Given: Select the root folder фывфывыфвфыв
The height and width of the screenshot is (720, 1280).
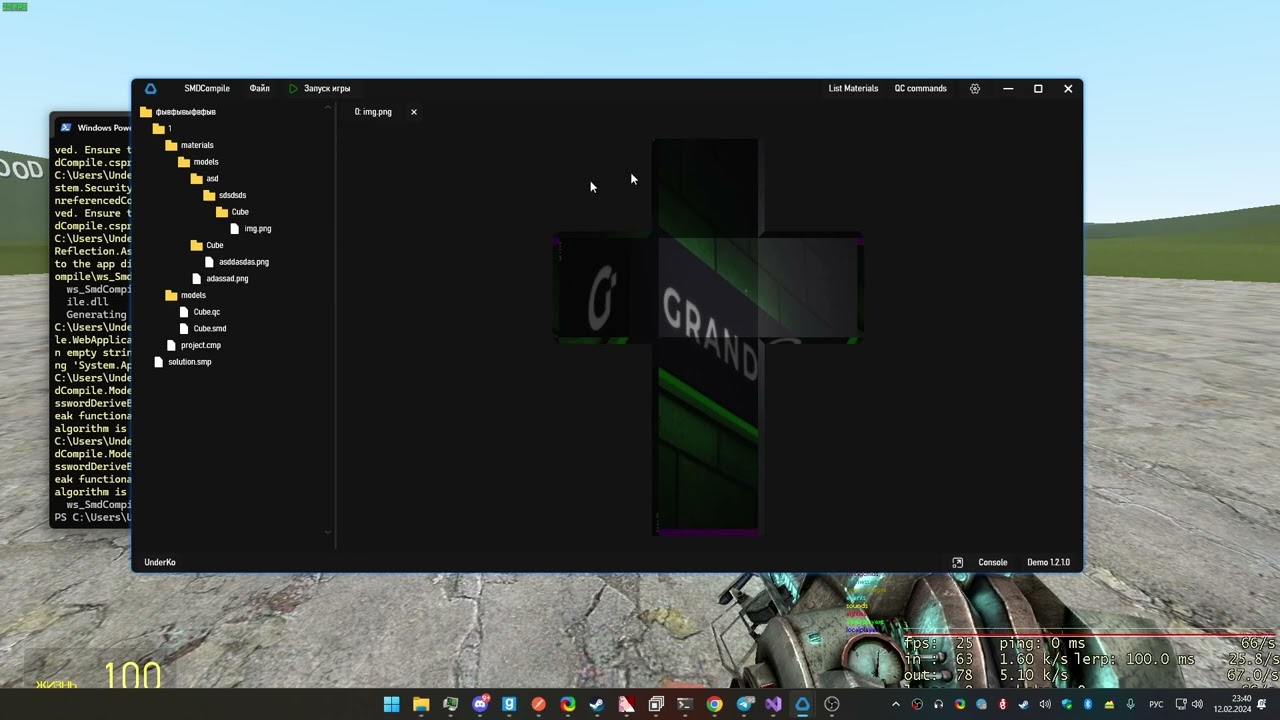Looking at the screenshot, I should (x=178, y=112).
